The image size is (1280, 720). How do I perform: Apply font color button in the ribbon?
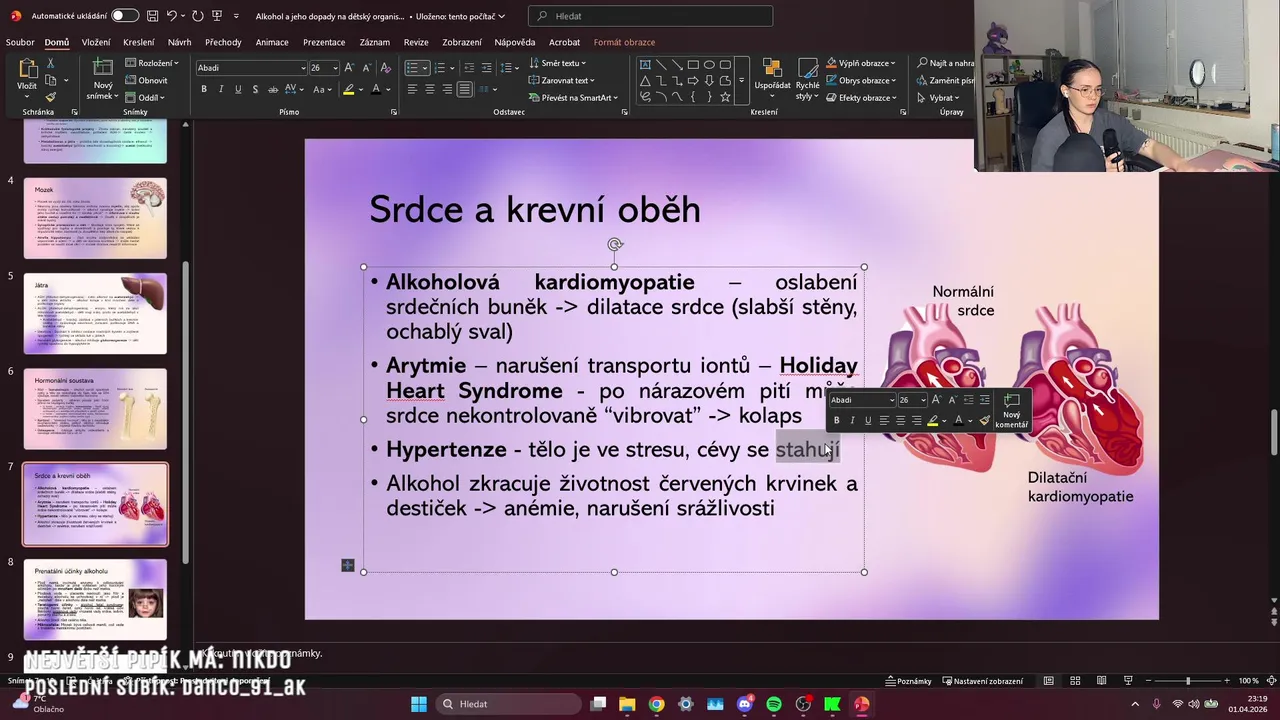point(376,89)
